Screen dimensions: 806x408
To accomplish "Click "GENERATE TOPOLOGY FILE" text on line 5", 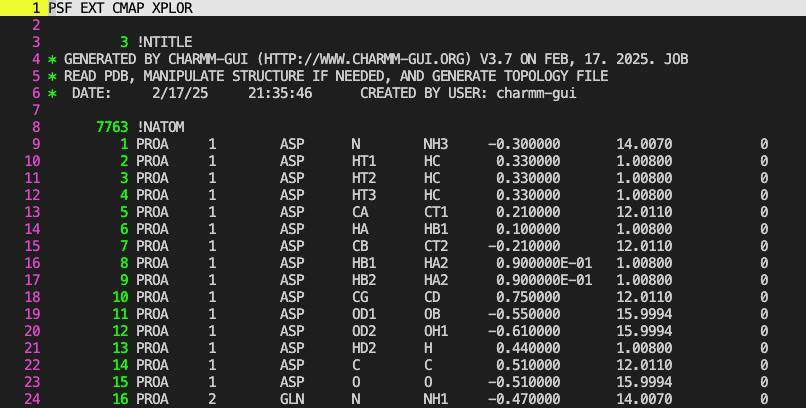I will pyautogui.click(x=520, y=76).
